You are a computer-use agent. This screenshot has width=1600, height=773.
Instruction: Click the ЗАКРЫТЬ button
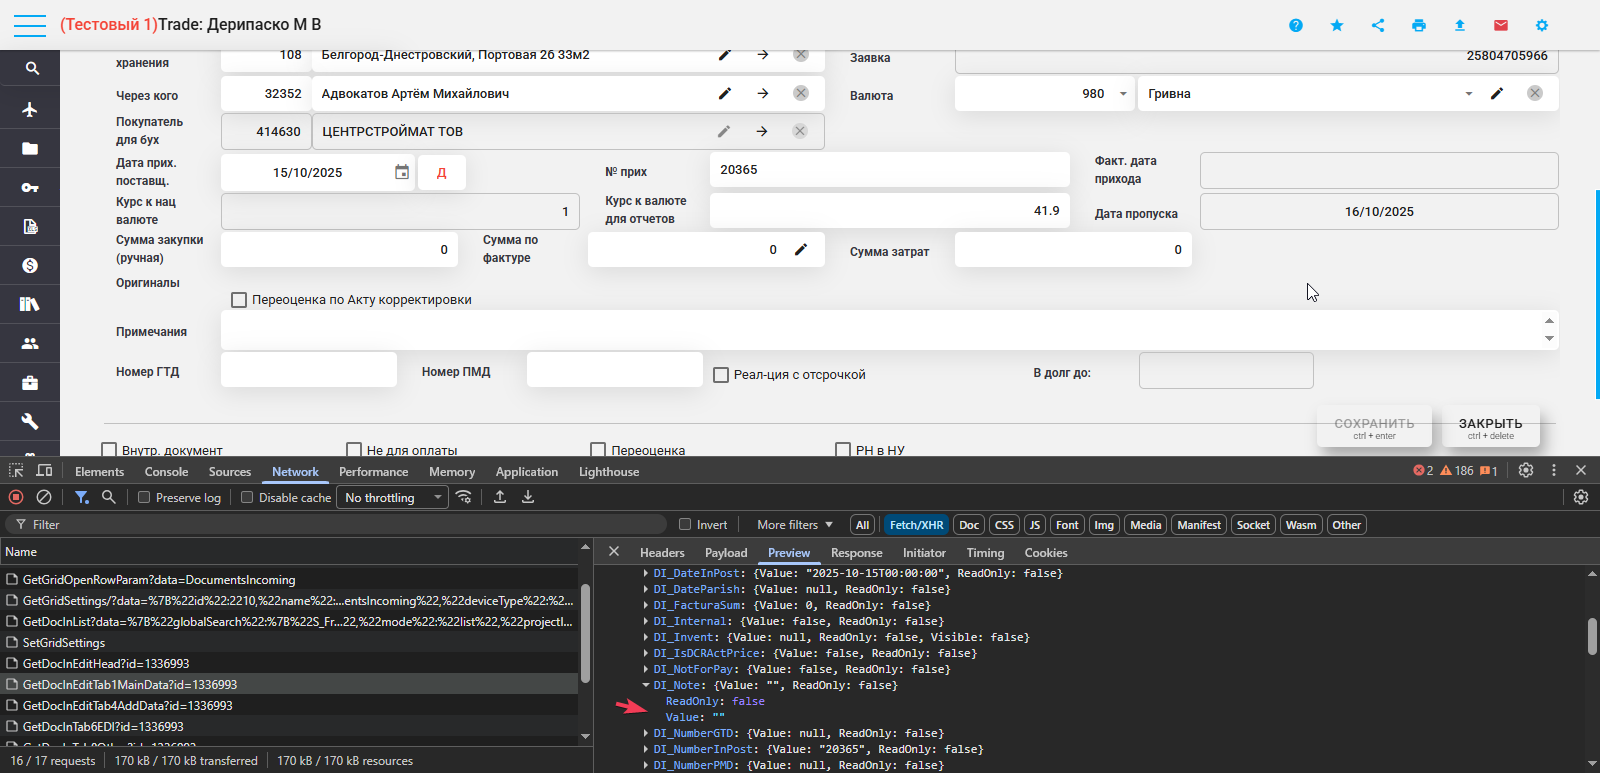pos(1490,427)
